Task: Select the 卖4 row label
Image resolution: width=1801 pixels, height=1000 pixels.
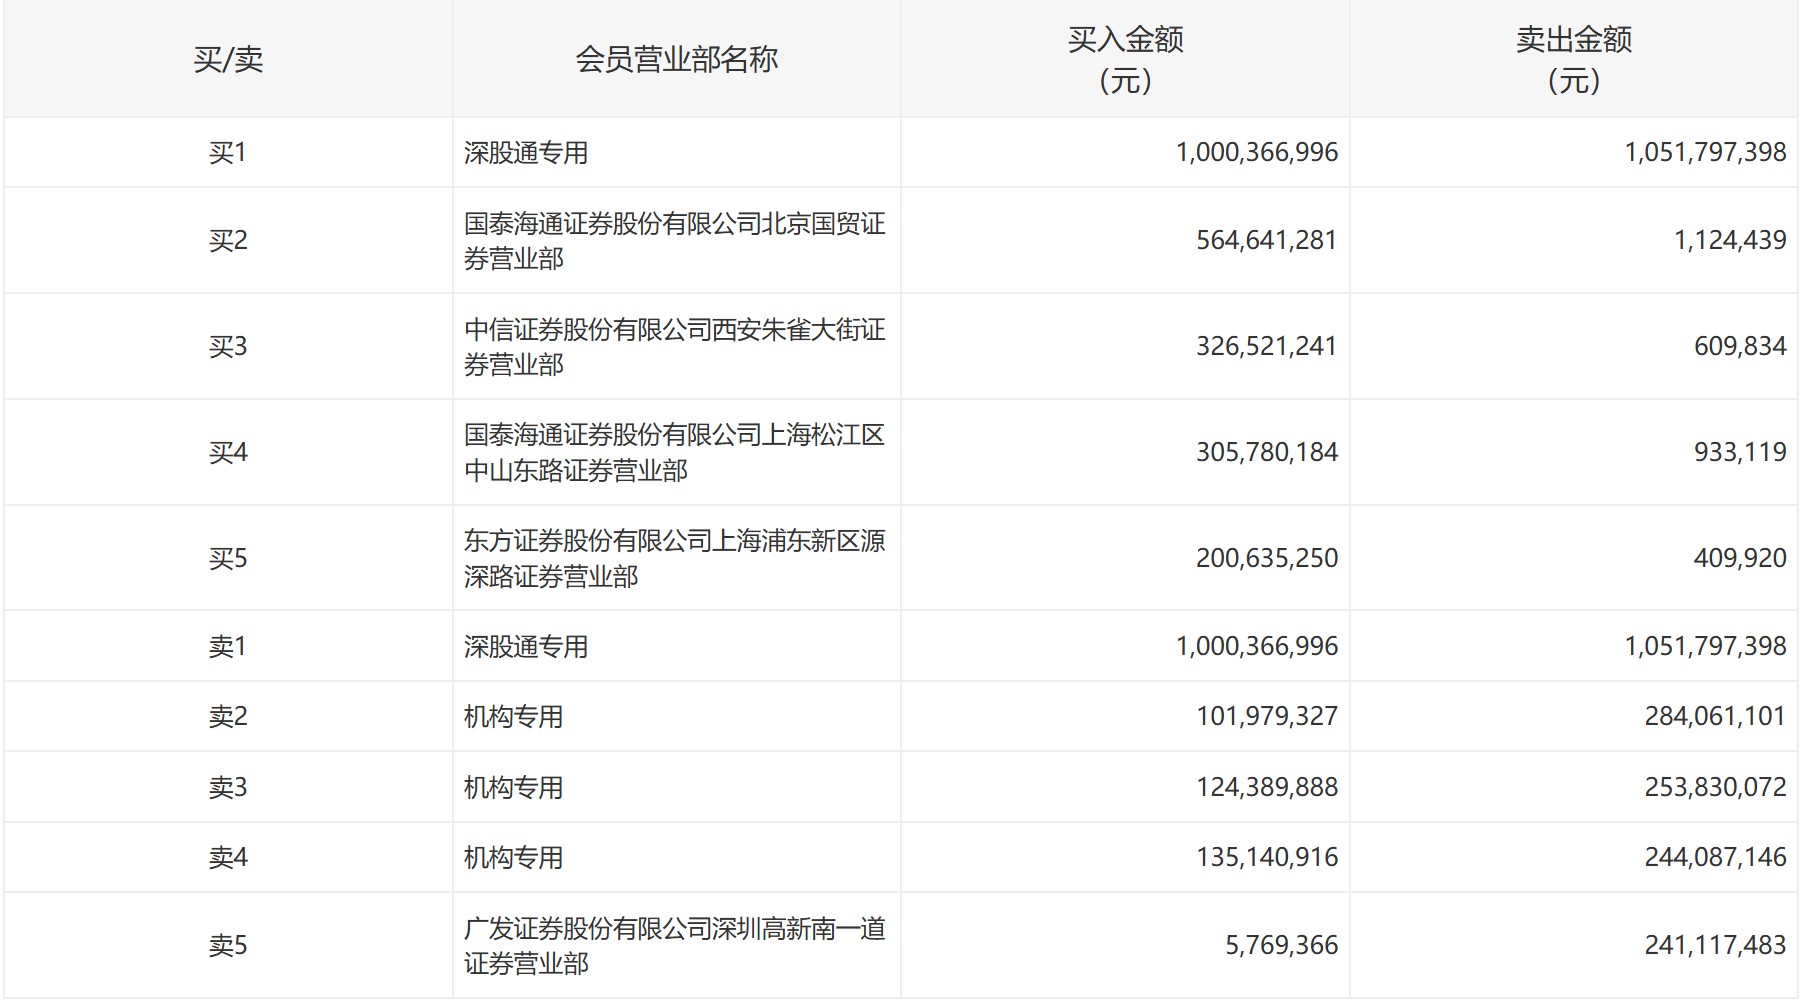Action: pos(228,857)
